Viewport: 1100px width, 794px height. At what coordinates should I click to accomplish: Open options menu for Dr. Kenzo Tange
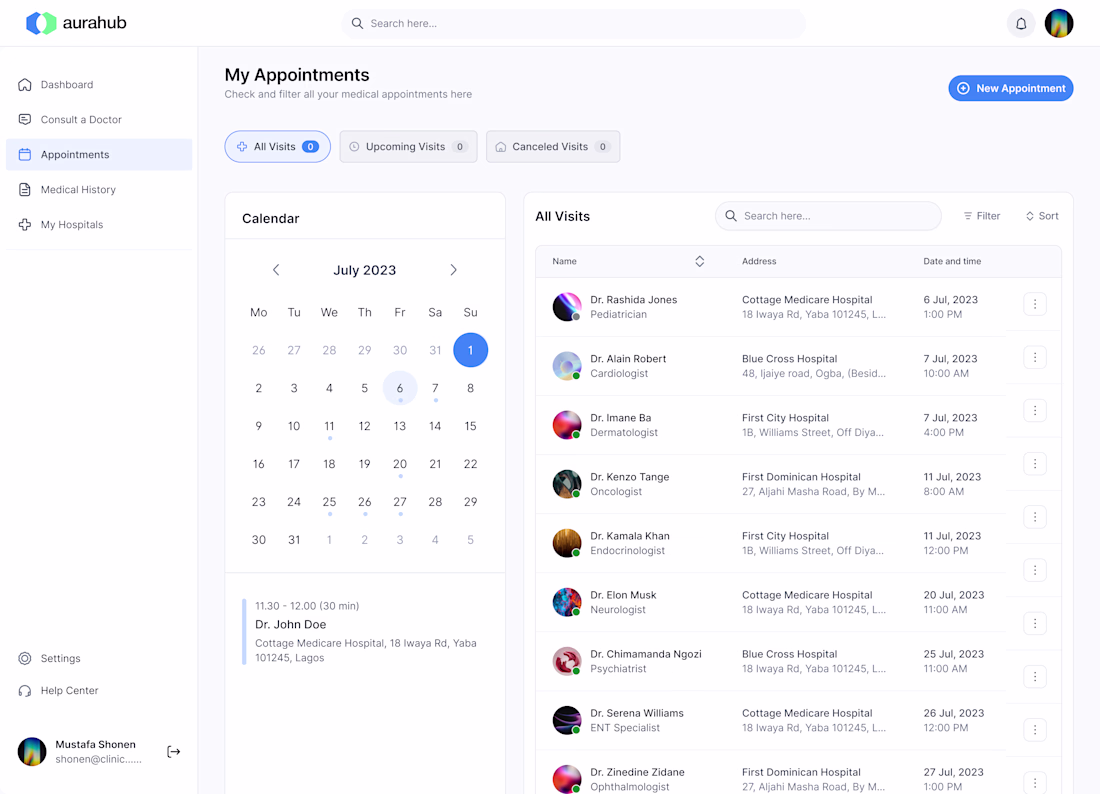click(1035, 464)
